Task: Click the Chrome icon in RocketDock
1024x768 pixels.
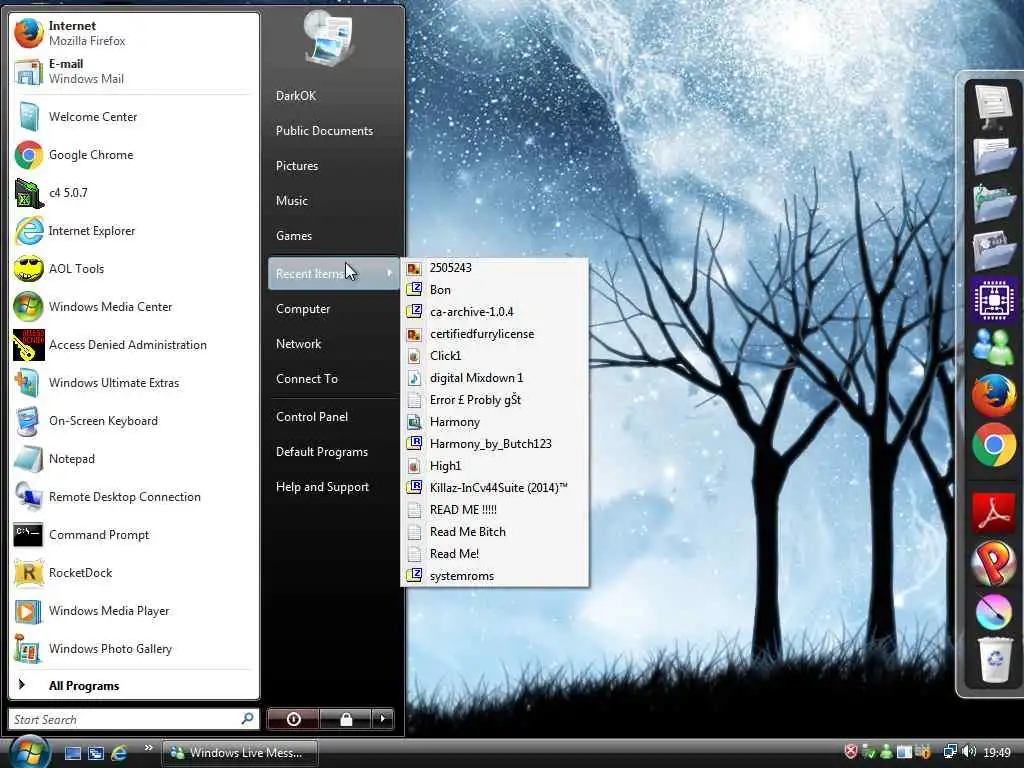Action: tap(993, 445)
